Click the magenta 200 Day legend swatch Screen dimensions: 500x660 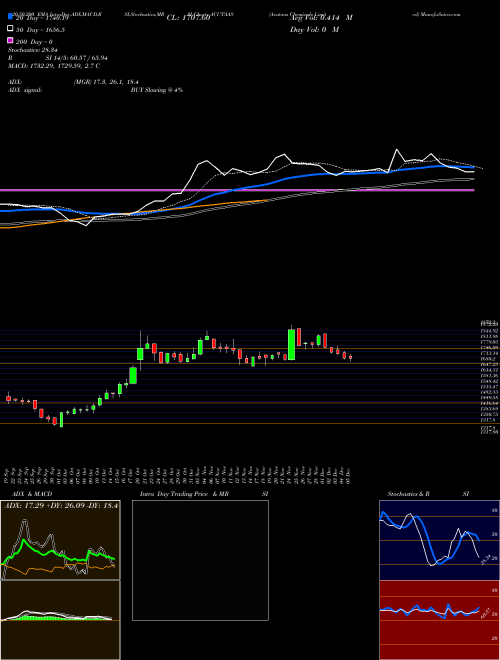pos(10,41)
